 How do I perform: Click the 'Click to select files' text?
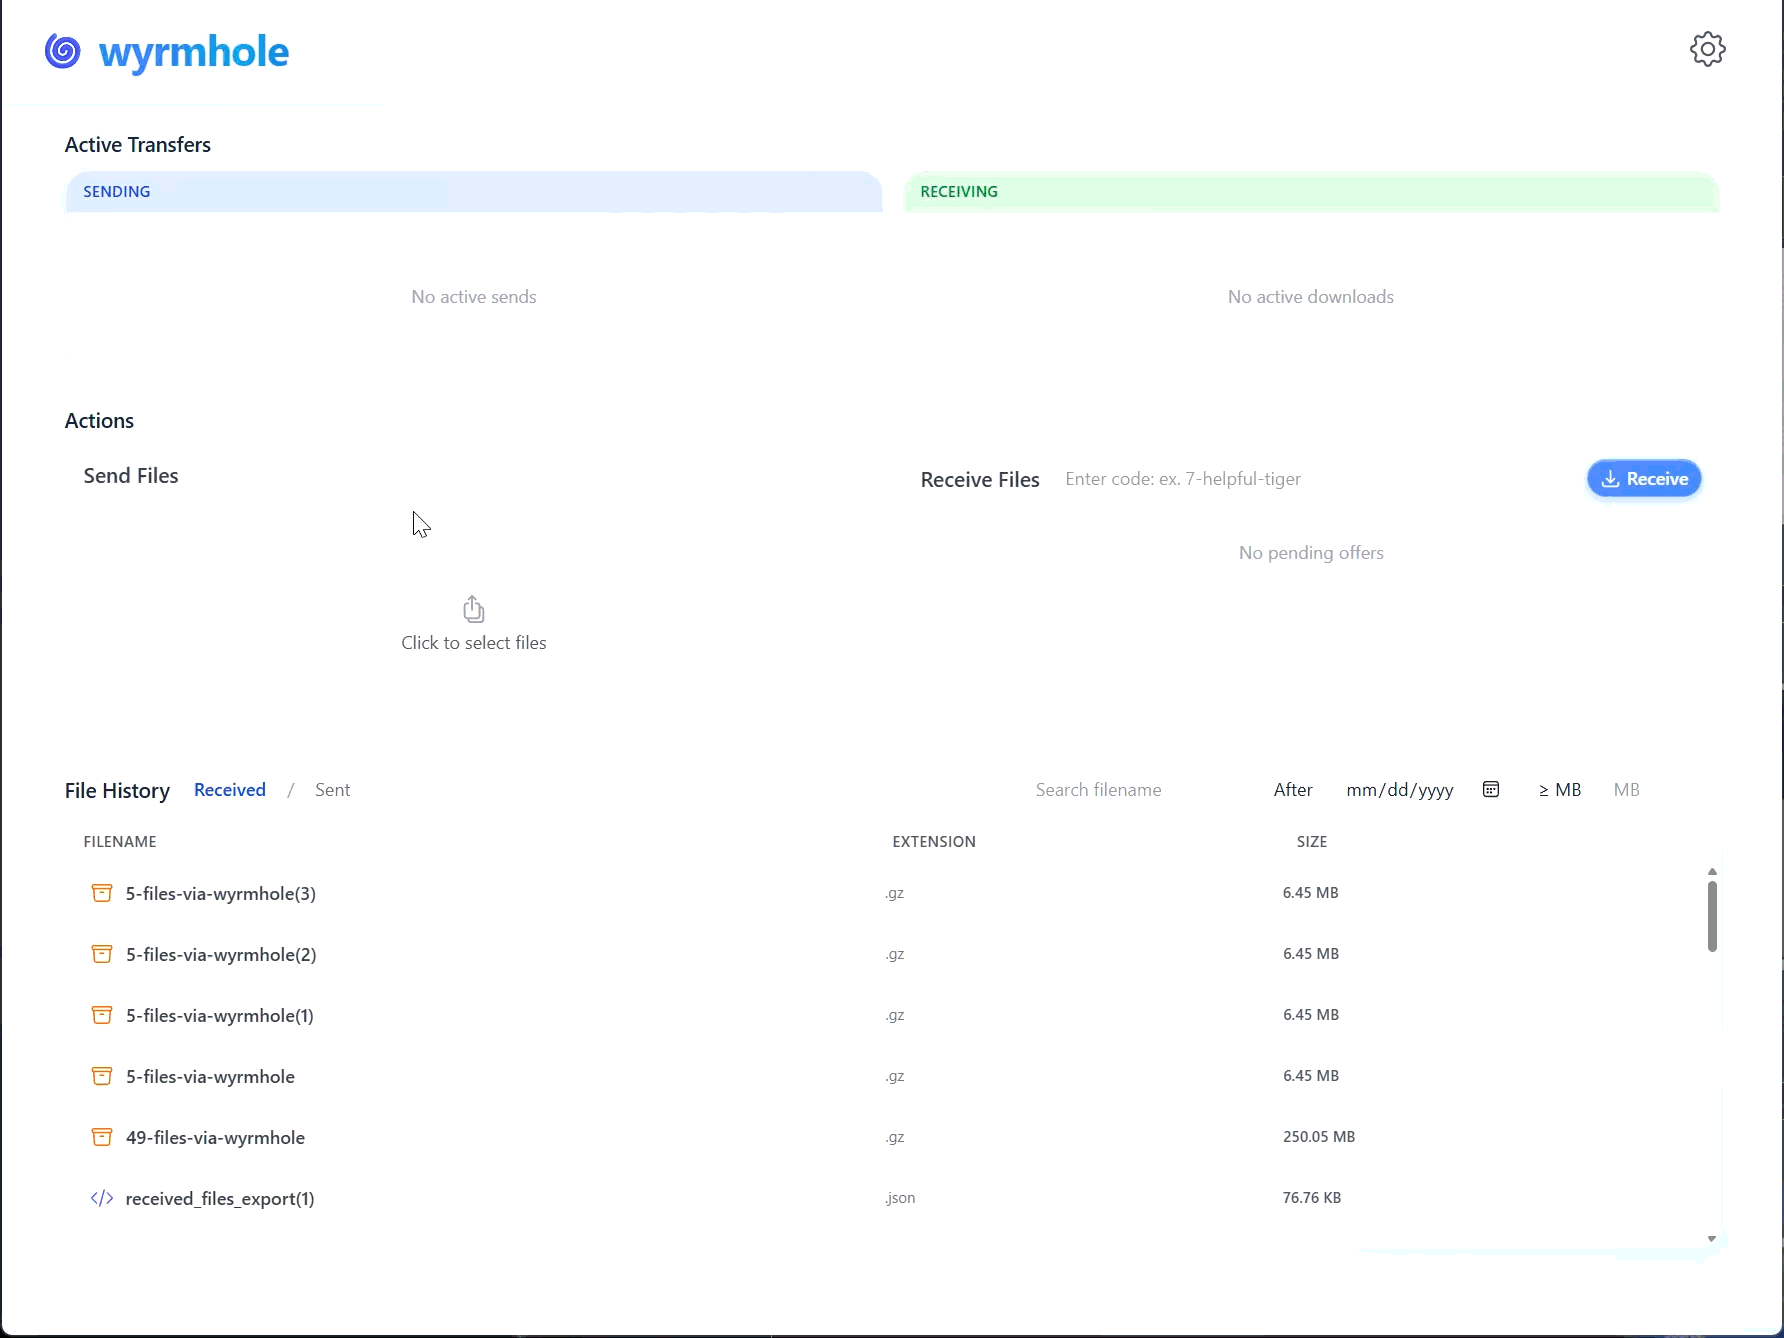coord(474,643)
